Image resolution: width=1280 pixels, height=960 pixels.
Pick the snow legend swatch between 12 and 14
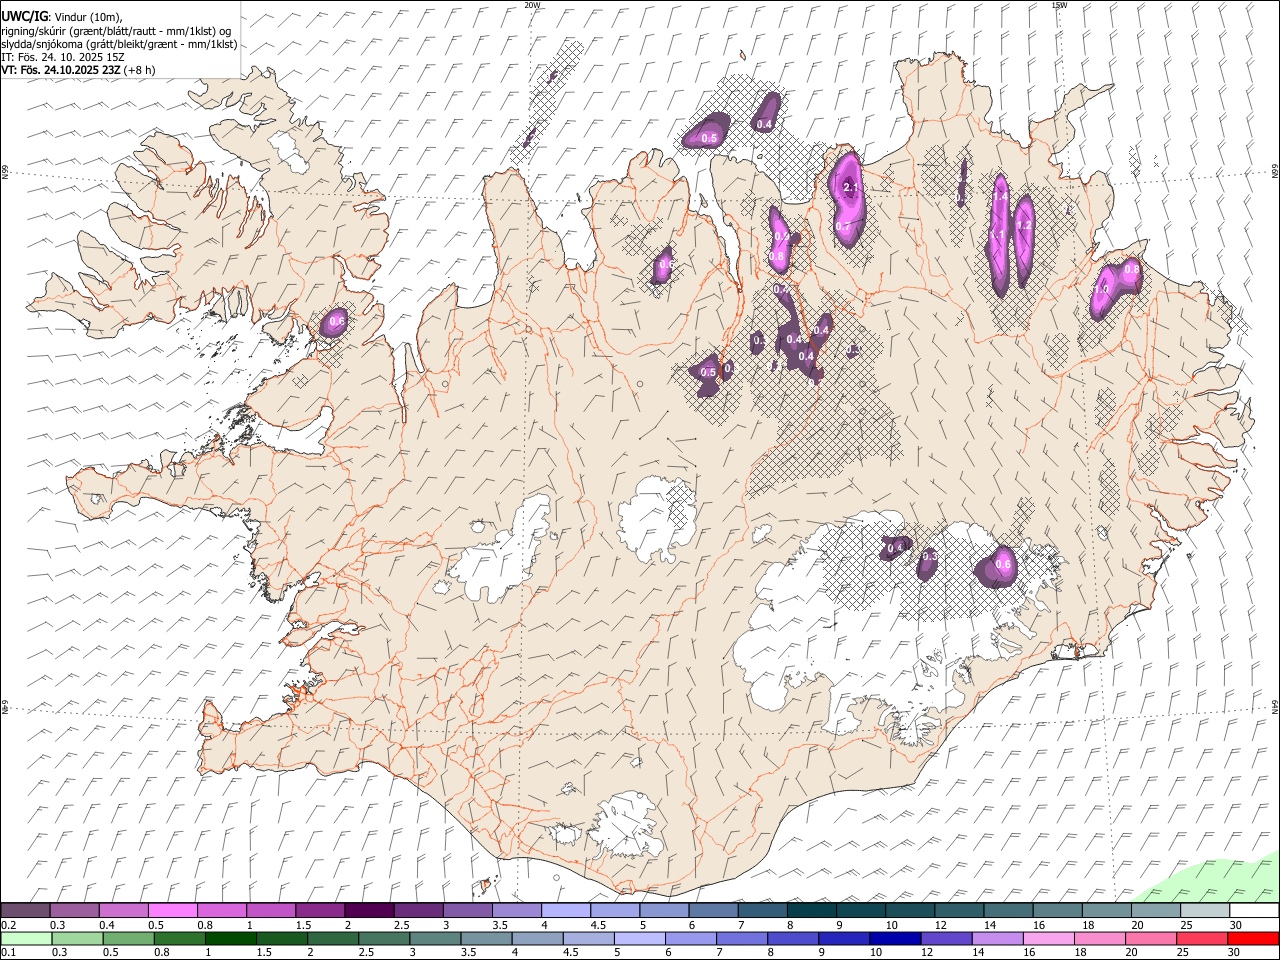958,911
